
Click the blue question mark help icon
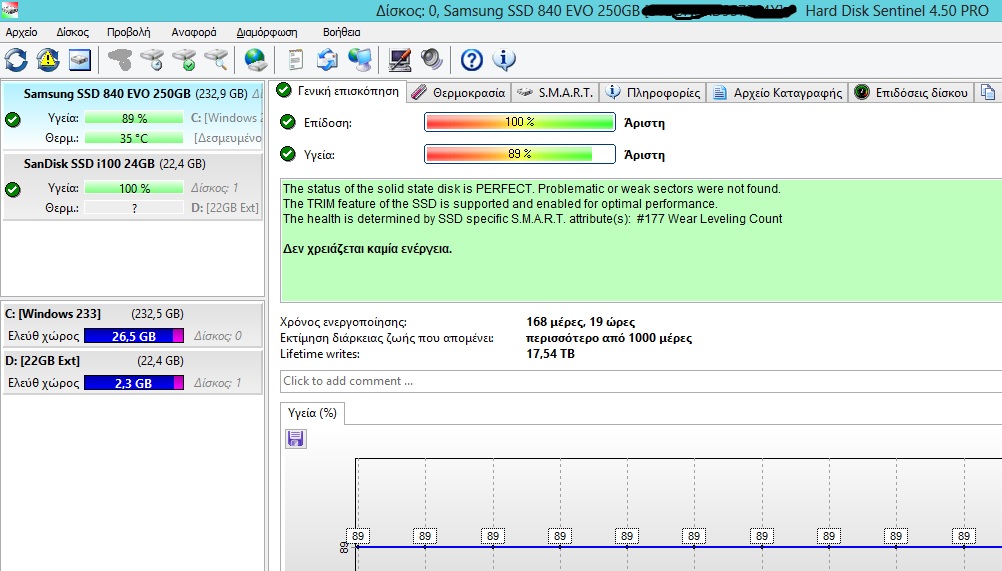[472, 60]
